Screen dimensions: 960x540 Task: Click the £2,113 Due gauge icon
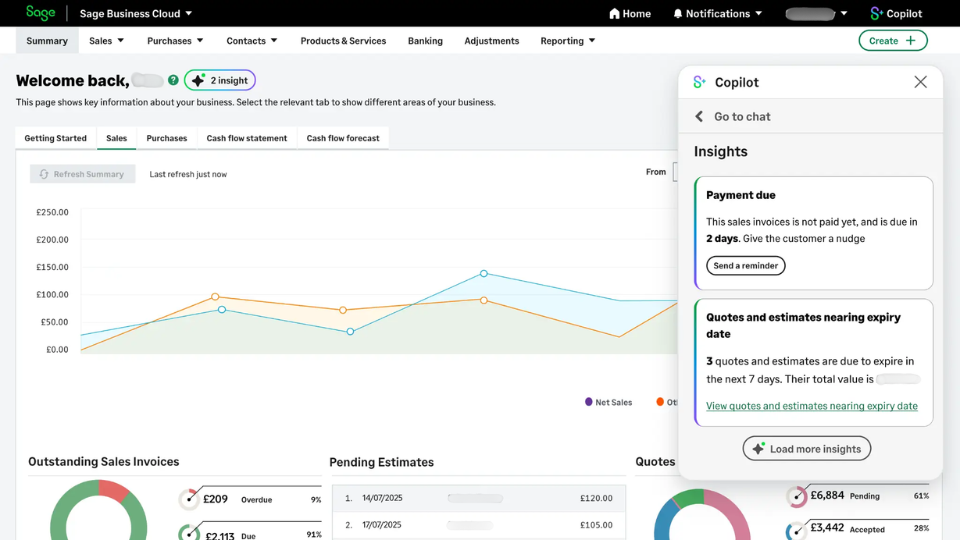coord(189,533)
